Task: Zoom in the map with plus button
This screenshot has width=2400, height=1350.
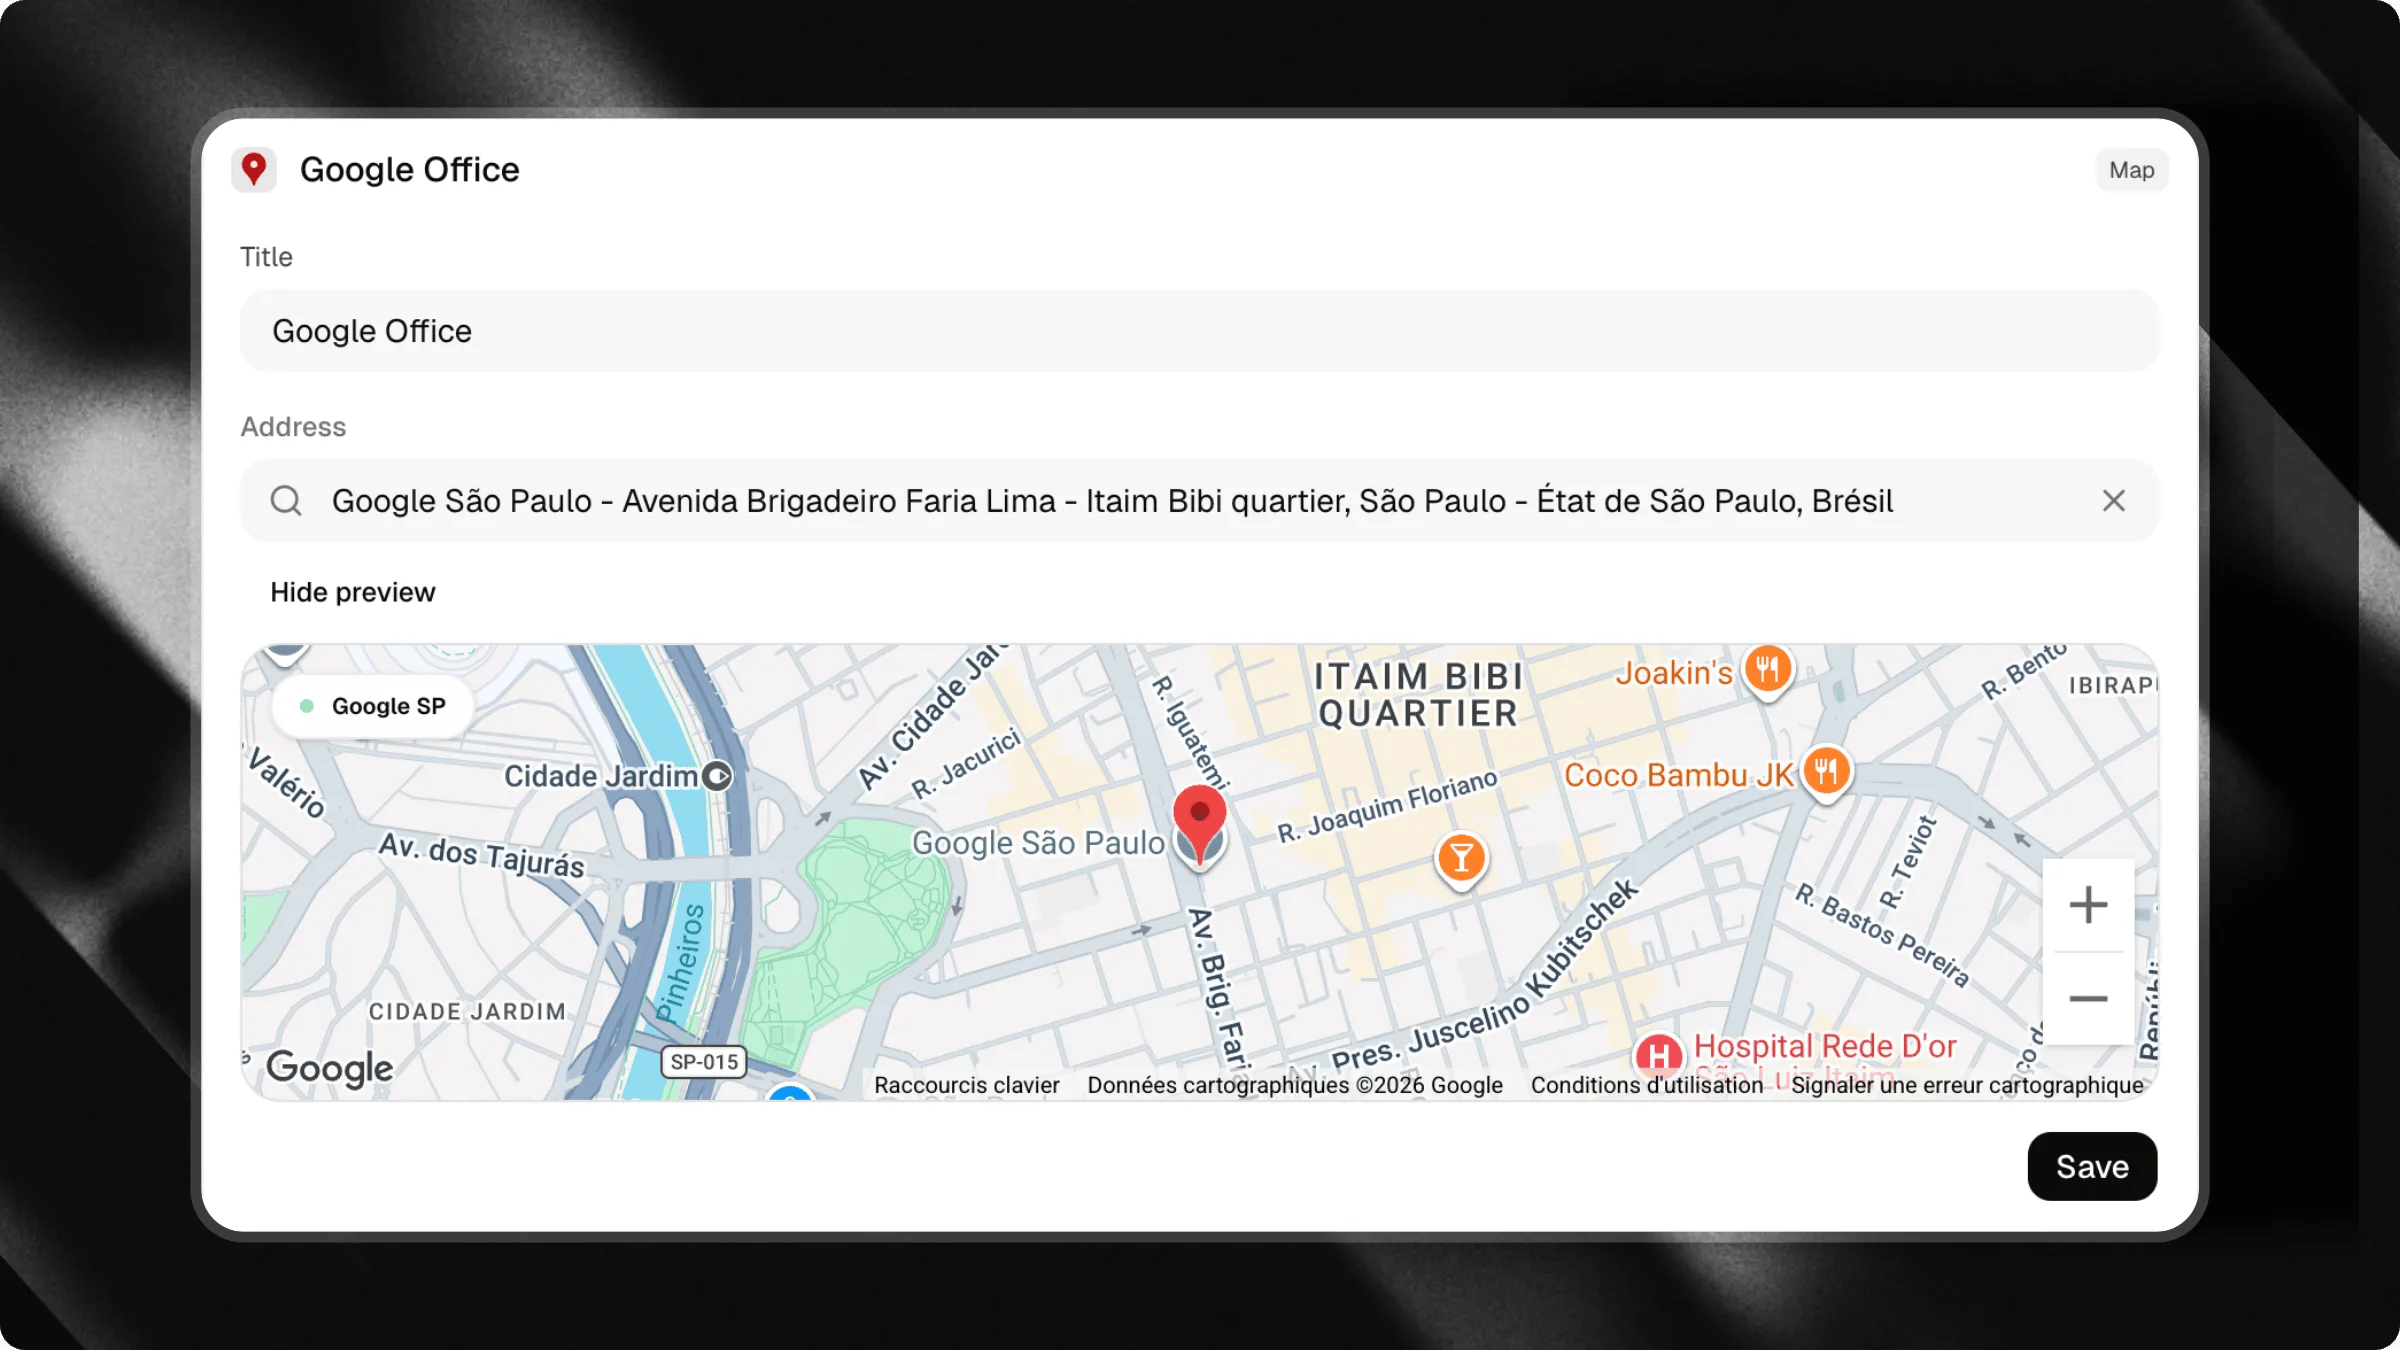Action: (2088, 905)
